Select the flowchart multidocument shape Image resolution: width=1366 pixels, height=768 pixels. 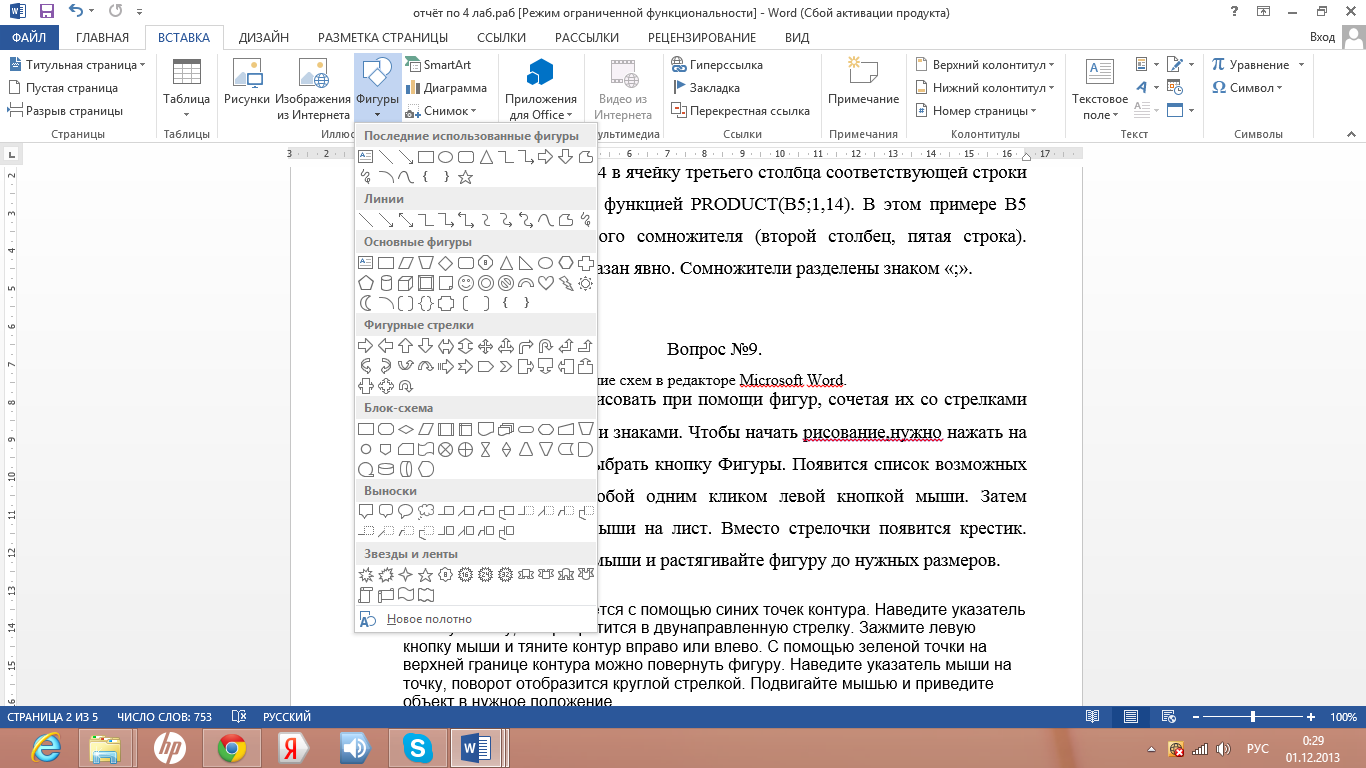point(506,429)
